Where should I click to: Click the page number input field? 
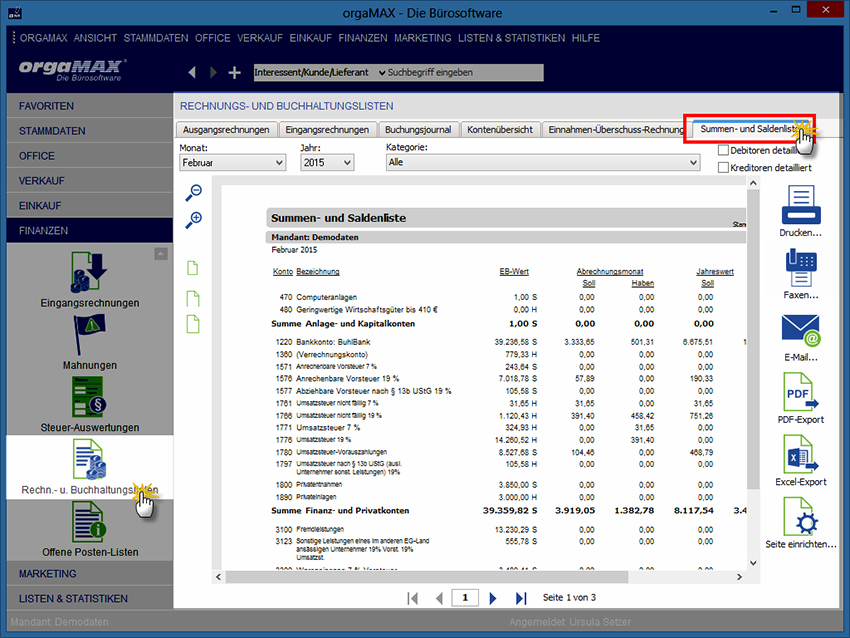465,597
